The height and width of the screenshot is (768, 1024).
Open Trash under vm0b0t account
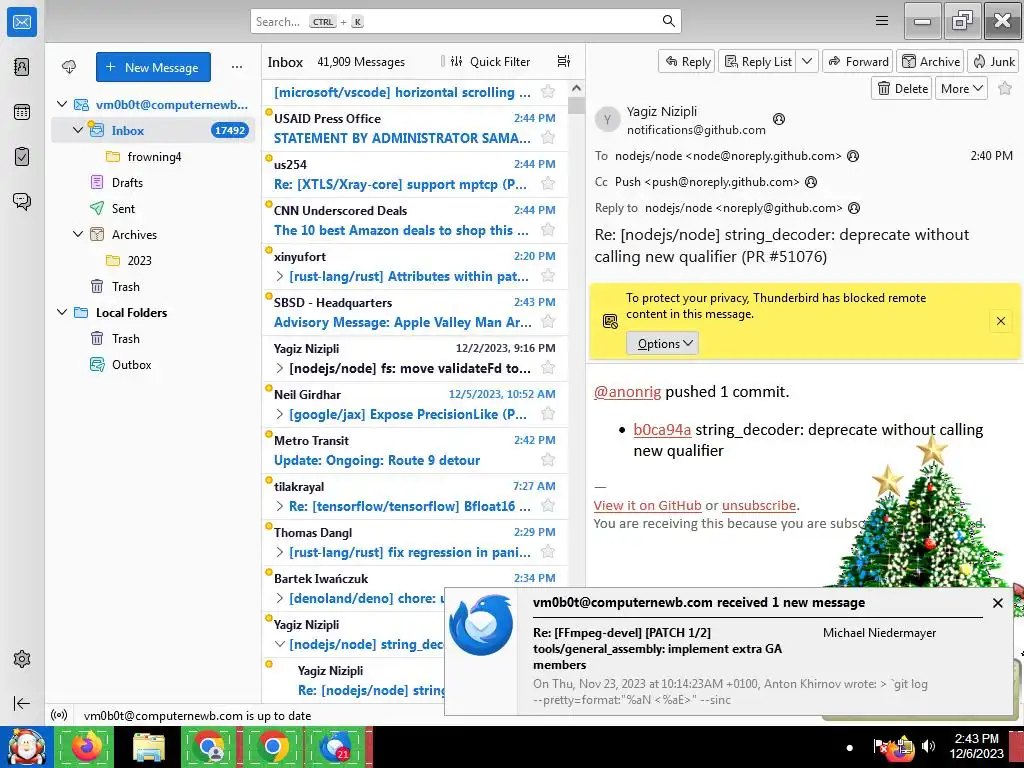click(126, 286)
